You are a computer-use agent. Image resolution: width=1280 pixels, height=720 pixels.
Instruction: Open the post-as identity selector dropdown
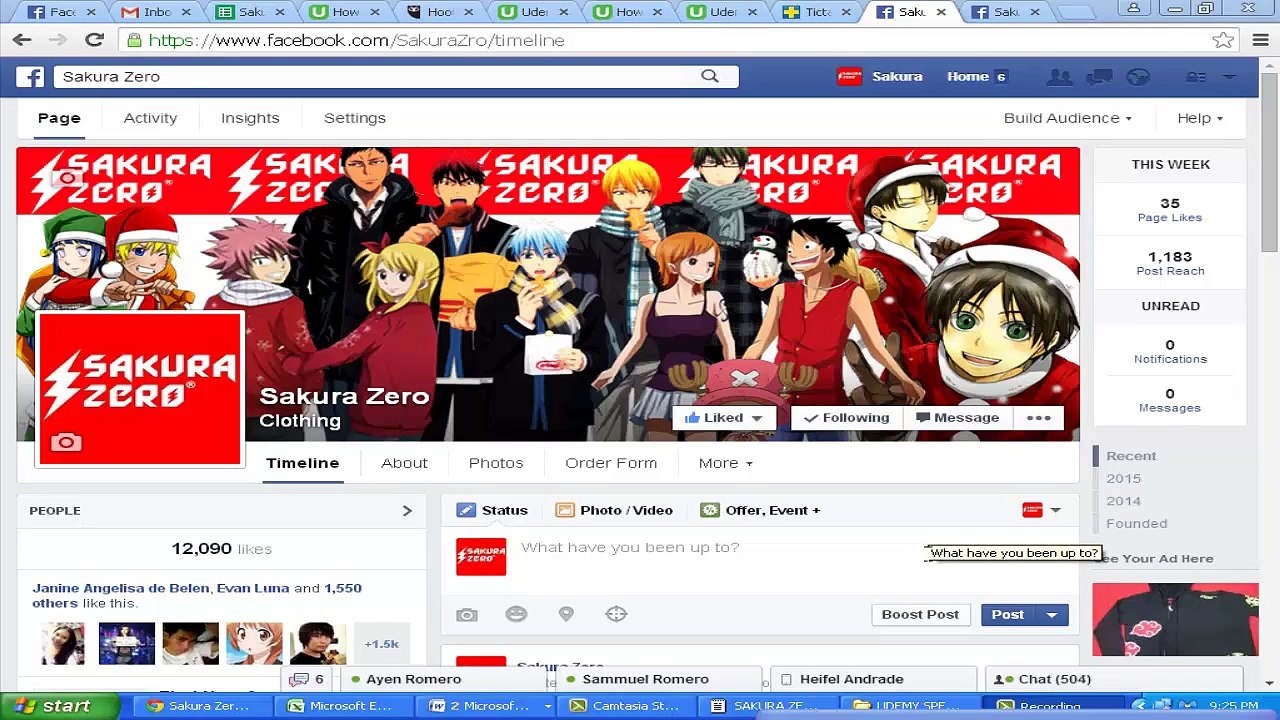1042,510
